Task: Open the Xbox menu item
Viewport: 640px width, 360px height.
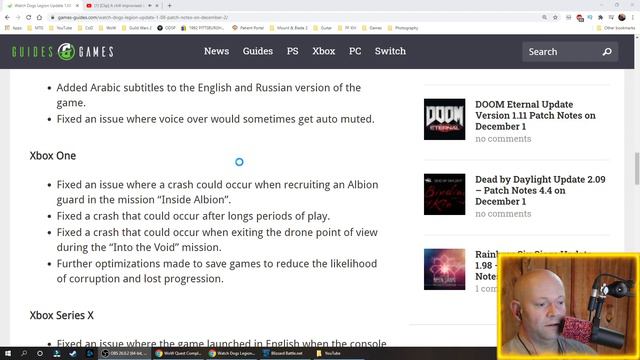Action: pos(324,51)
